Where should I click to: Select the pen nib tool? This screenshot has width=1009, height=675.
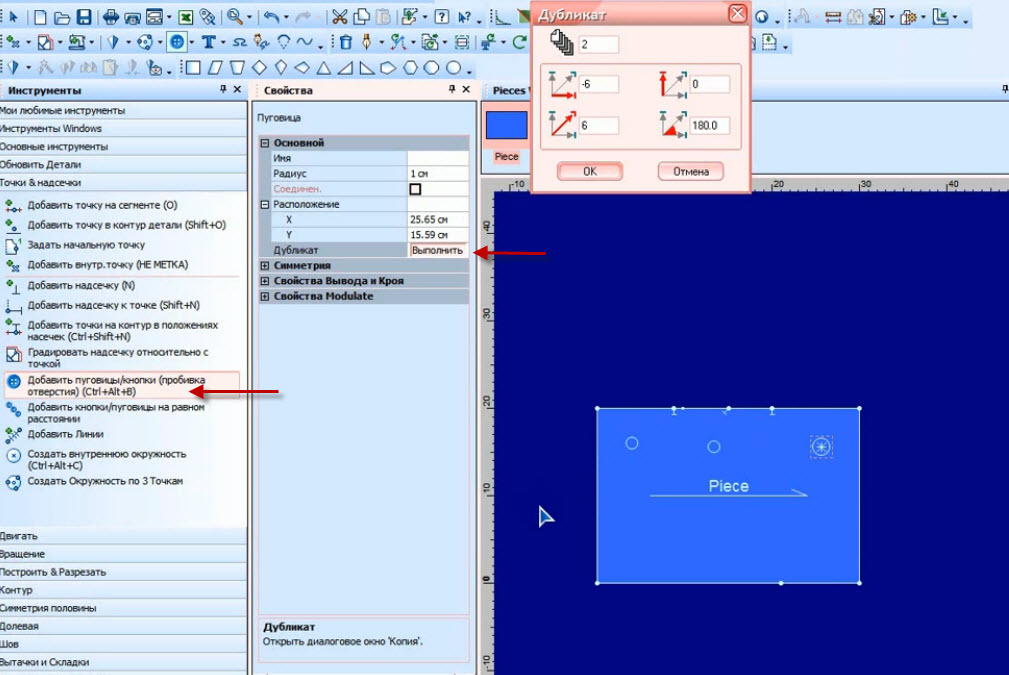click(x=366, y=42)
